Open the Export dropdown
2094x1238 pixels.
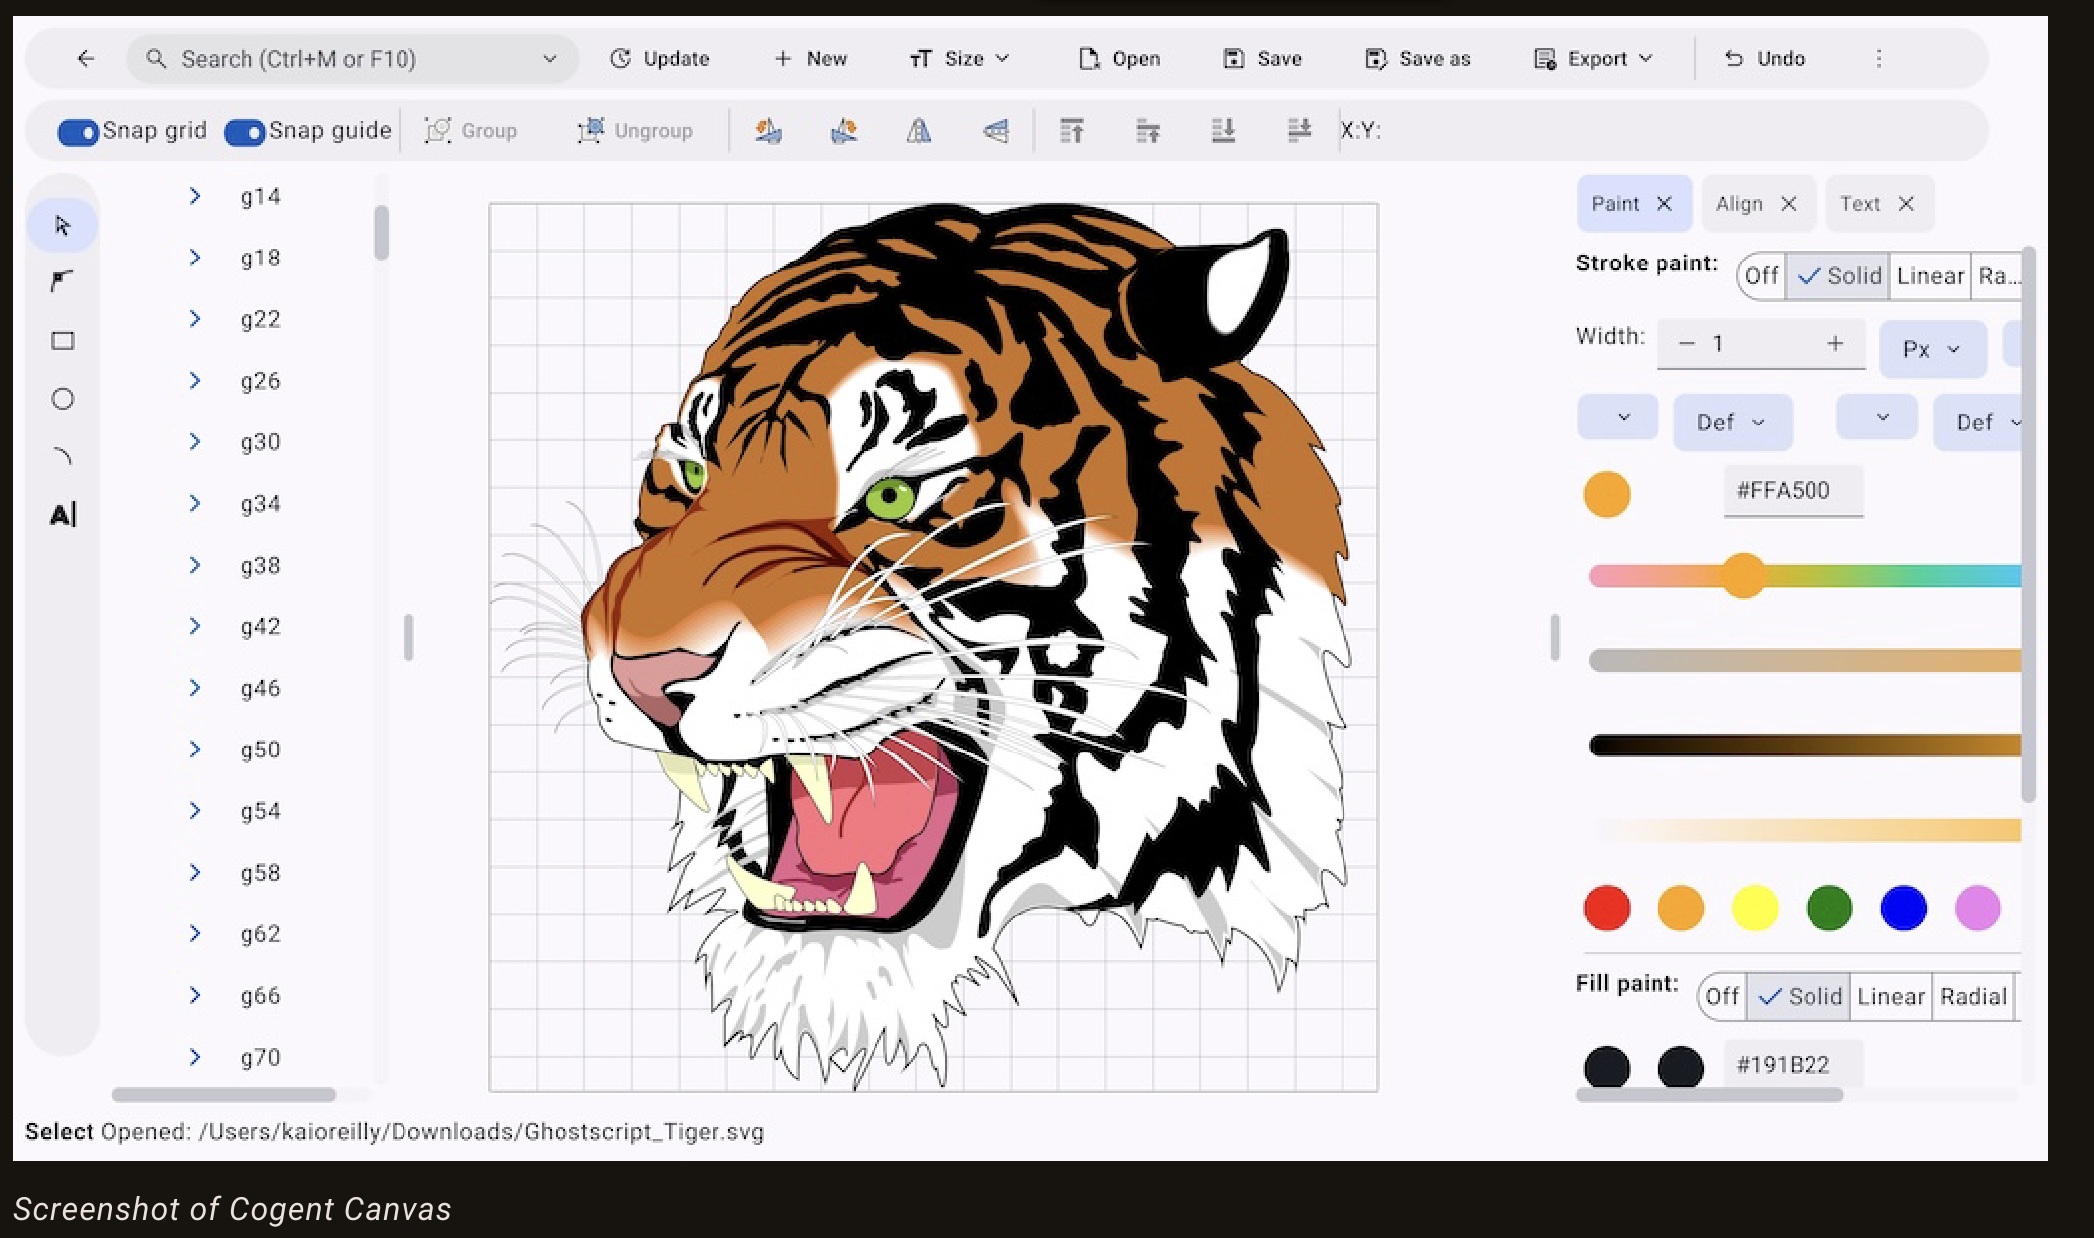point(1593,59)
